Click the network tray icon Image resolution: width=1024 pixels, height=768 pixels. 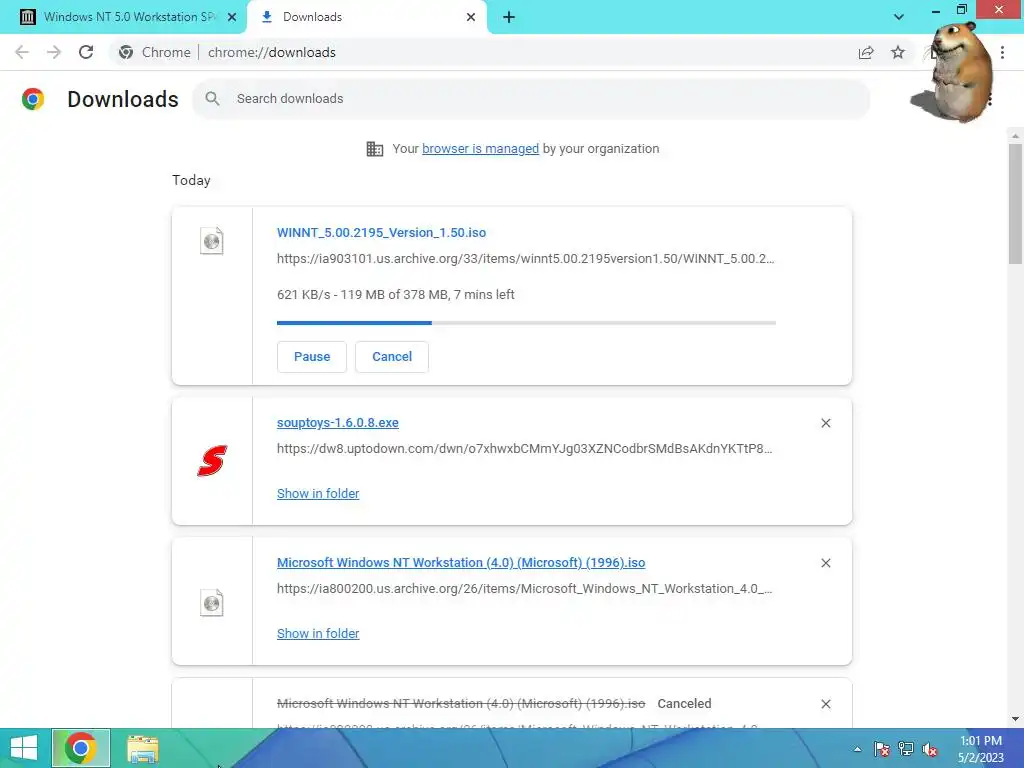click(x=906, y=749)
